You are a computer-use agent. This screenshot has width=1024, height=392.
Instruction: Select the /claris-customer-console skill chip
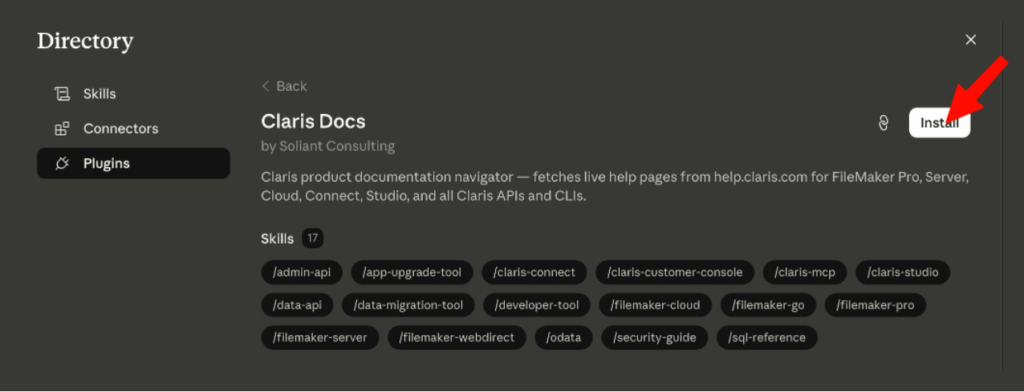(675, 272)
